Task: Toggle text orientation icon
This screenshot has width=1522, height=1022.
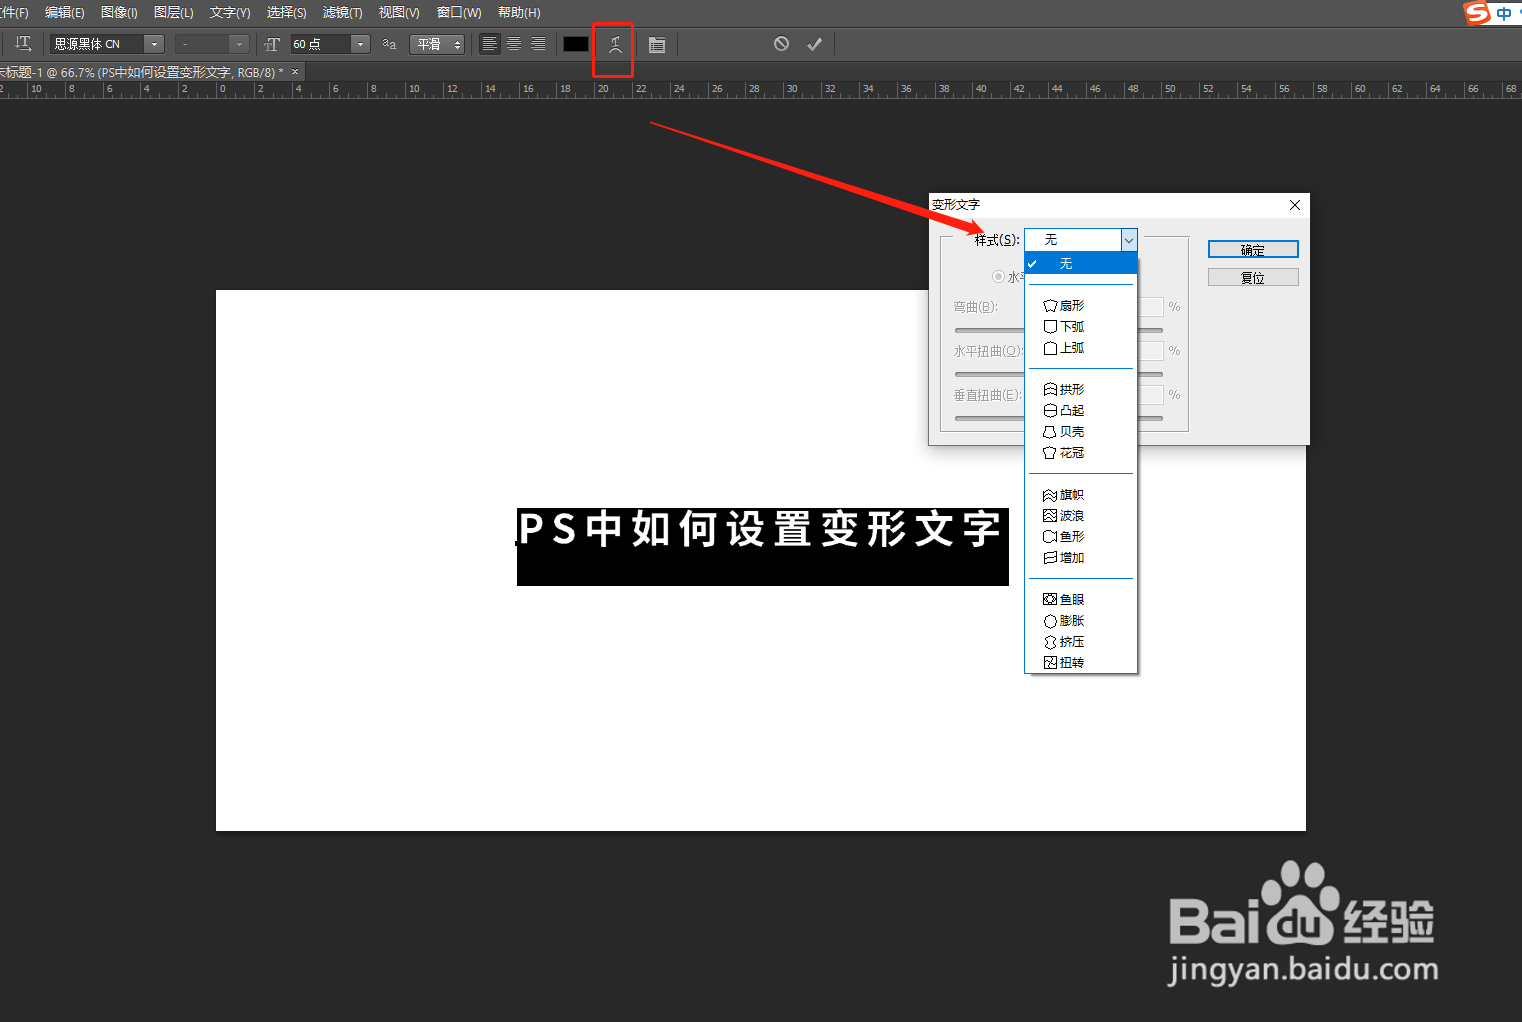Action: 23,44
